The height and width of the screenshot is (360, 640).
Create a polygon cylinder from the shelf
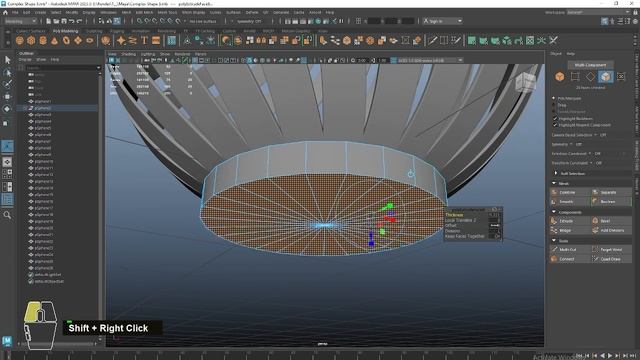(x=43, y=40)
